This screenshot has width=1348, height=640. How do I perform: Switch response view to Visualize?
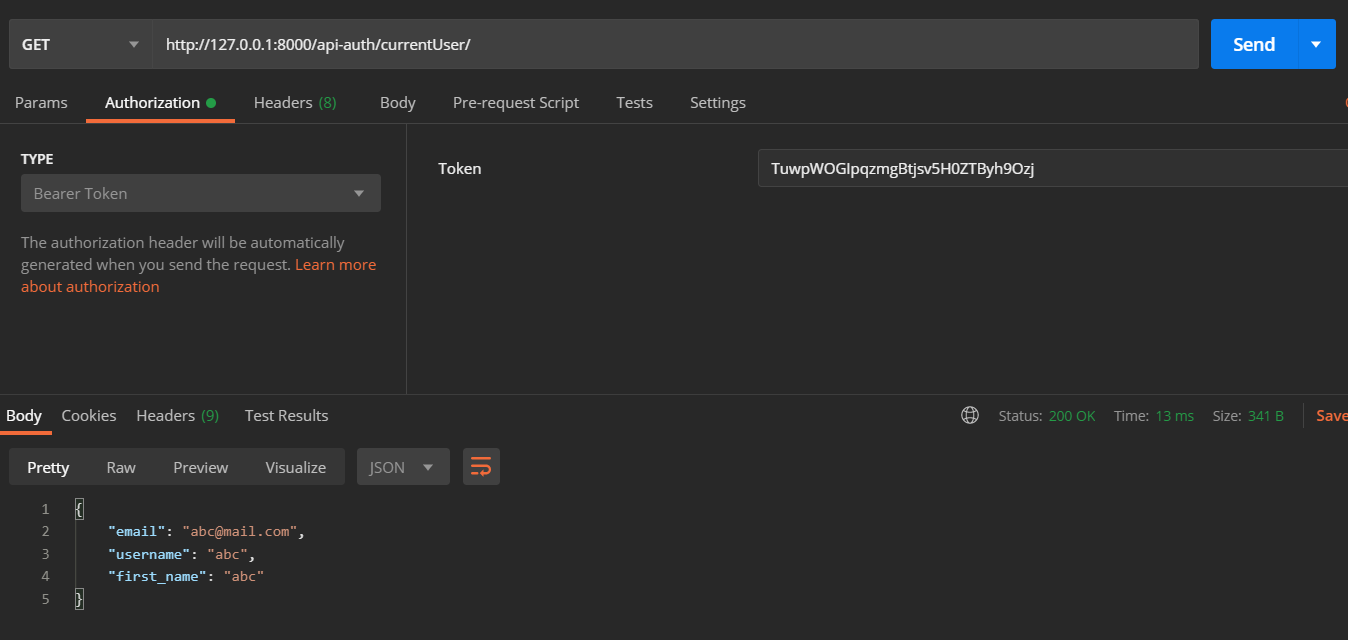click(x=295, y=467)
